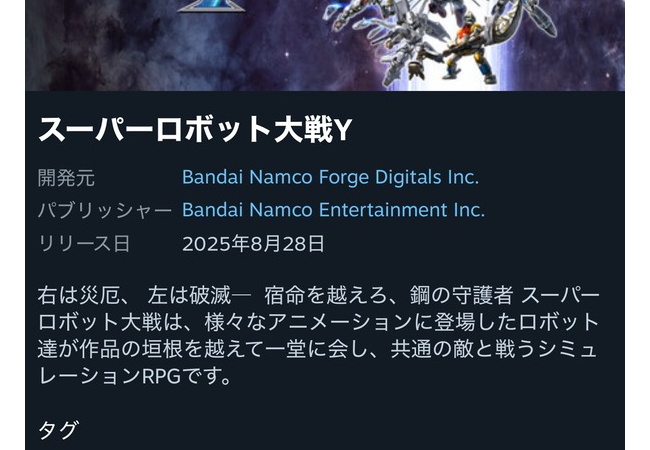Click the orange and blue robot in banner

pos(467,48)
